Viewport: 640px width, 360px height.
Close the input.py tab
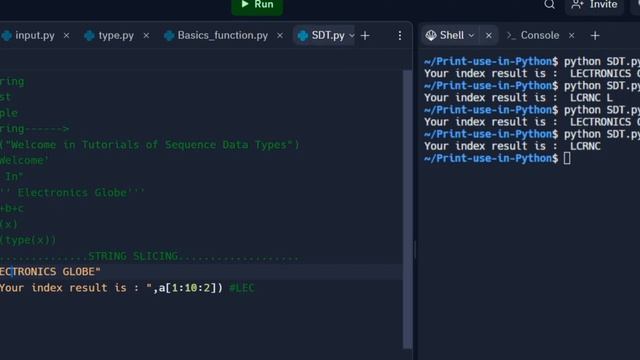(x=67, y=36)
